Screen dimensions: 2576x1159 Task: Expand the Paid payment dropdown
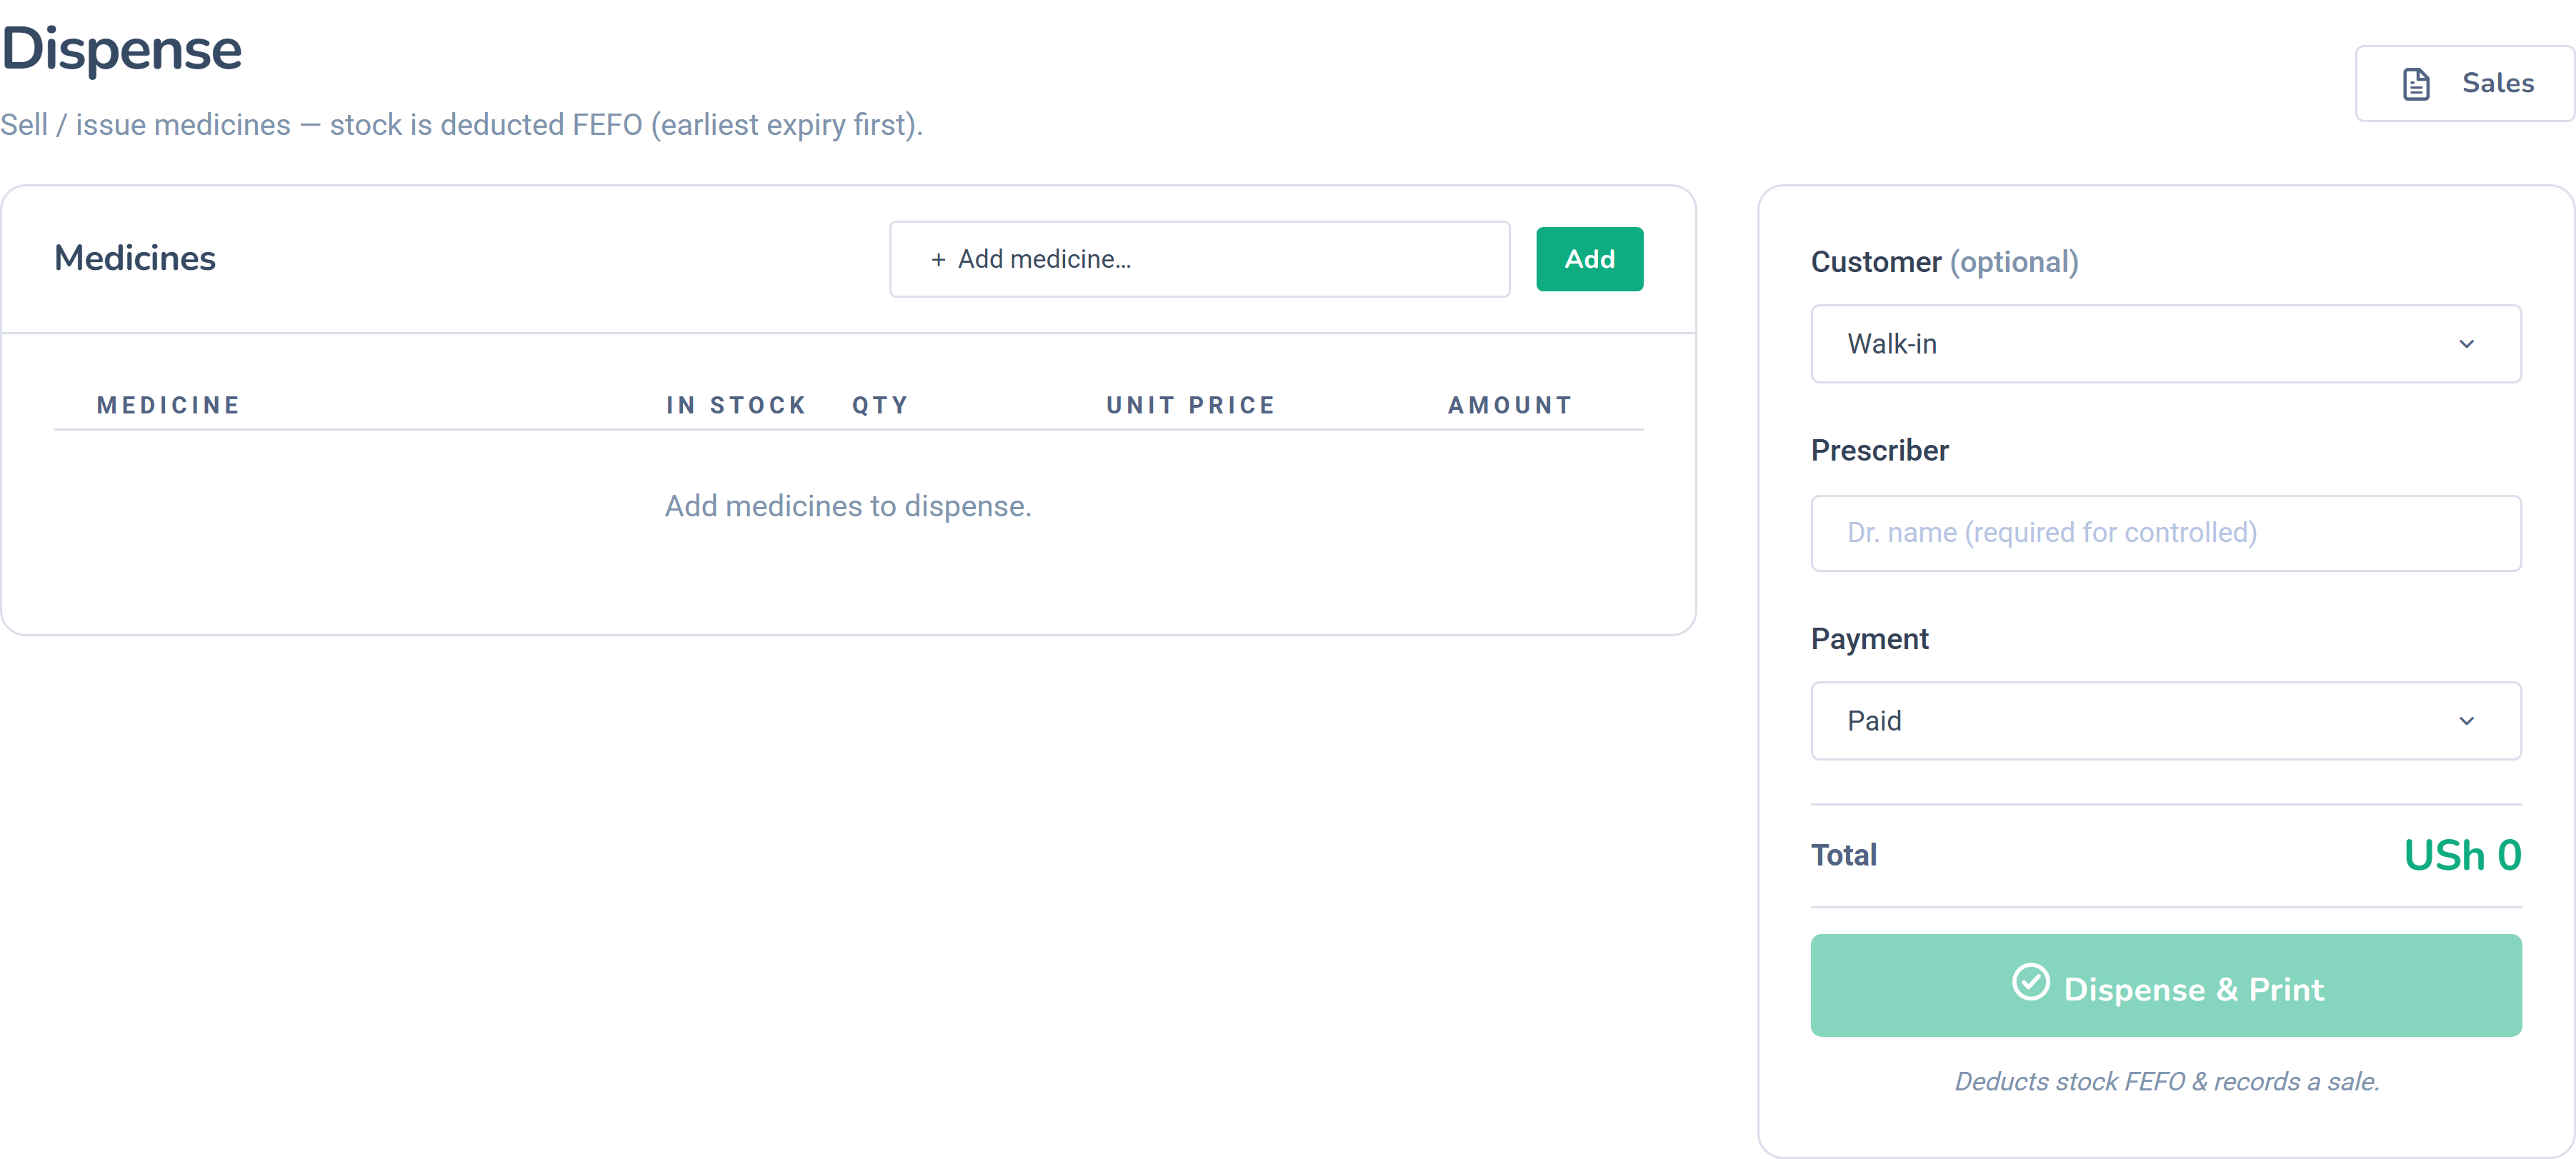(2165, 721)
